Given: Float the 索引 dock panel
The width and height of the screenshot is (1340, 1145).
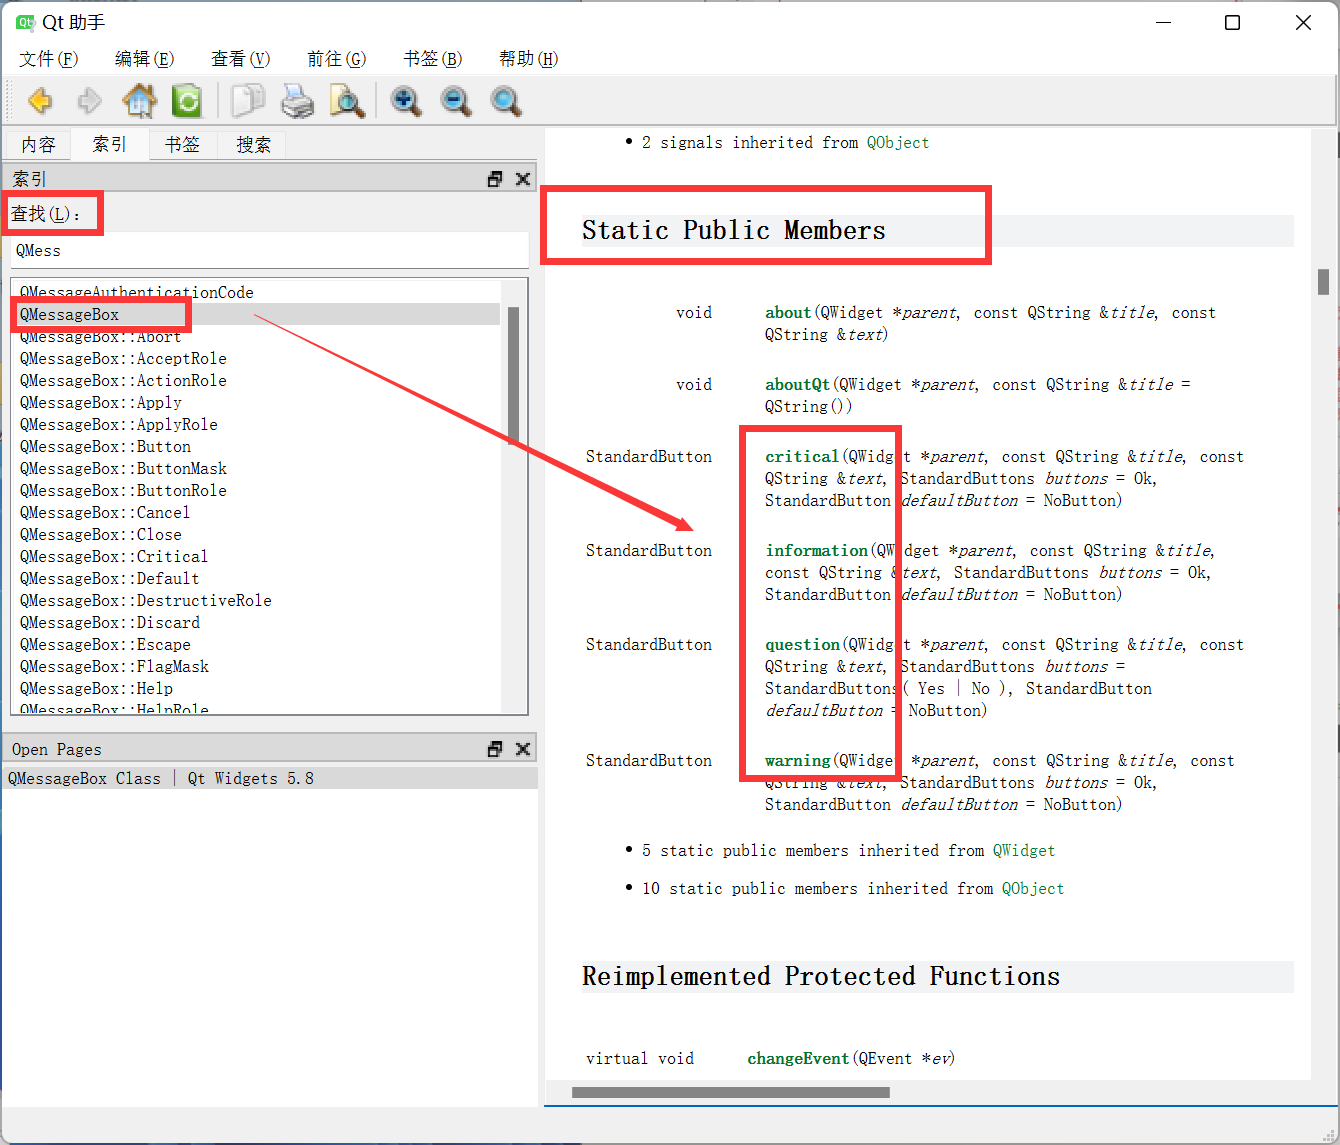Looking at the screenshot, I should tap(495, 179).
